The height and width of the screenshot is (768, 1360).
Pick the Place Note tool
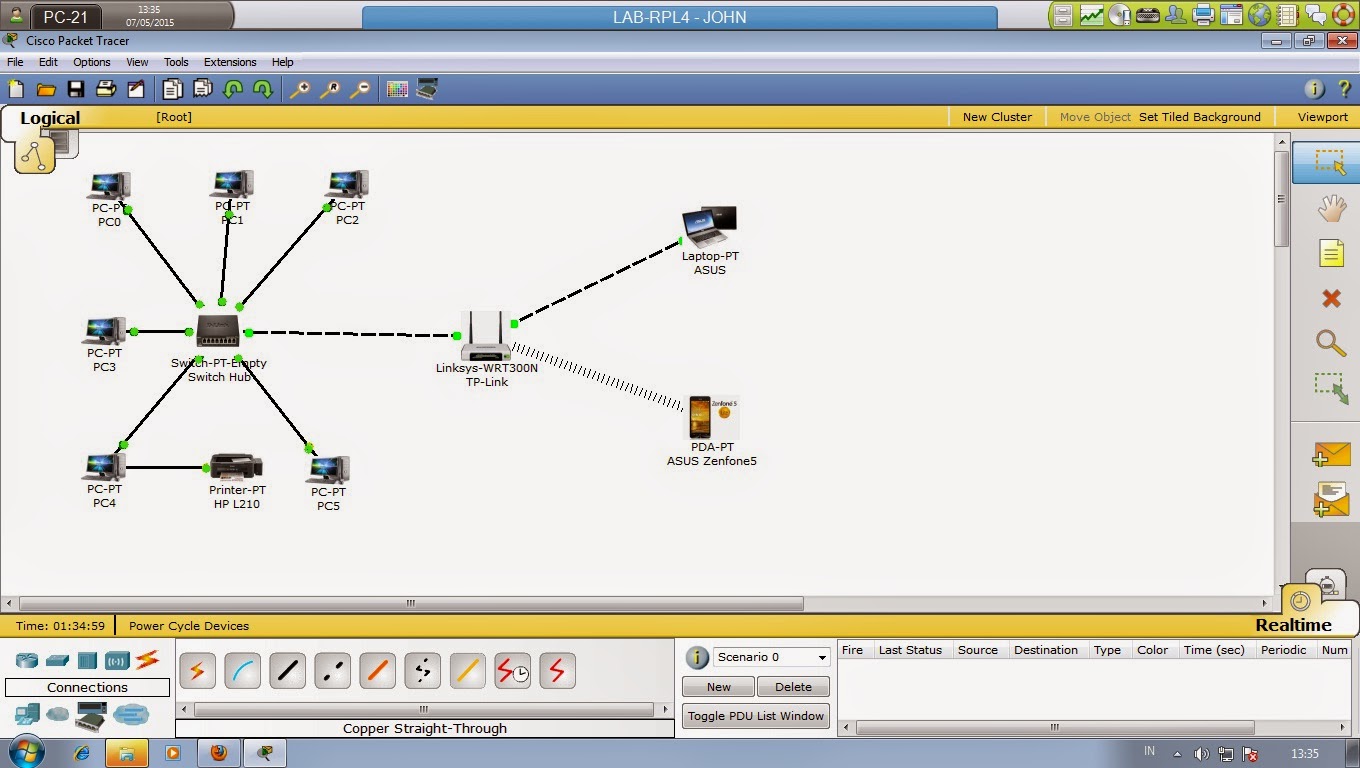pyautogui.click(x=1331, y=253)
